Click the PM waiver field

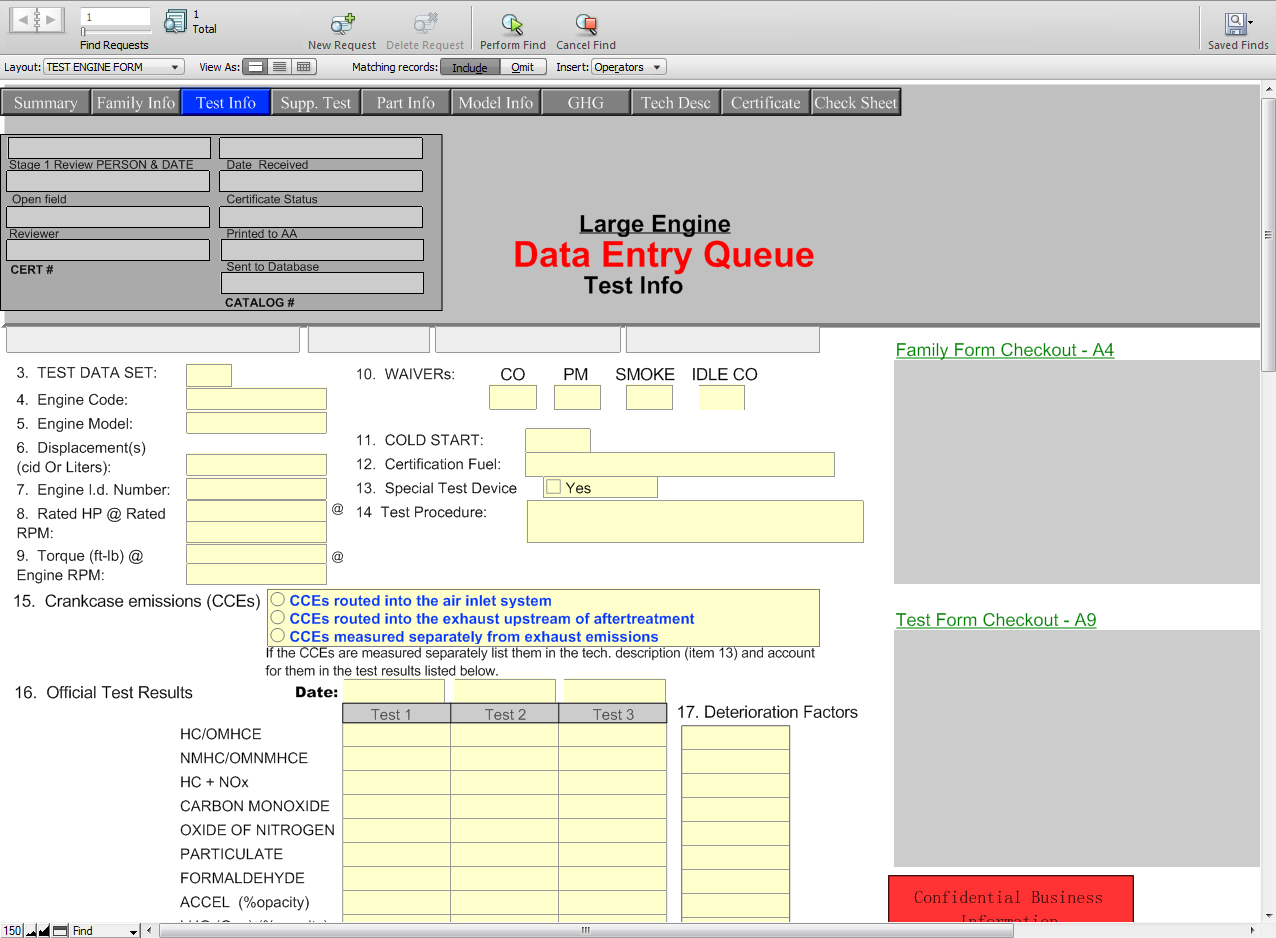pyautogui.click(x=577, y=397)
